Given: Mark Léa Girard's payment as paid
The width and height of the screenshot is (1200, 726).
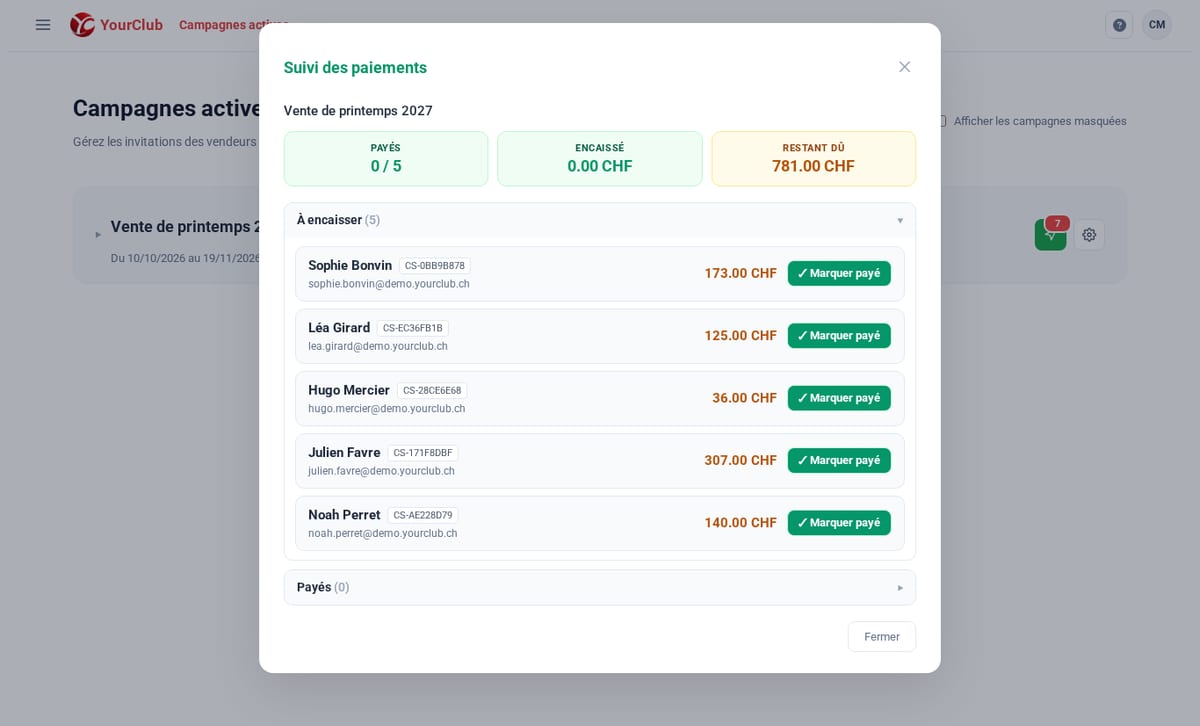Looking at the screenshot, I should pyautogui.click(x=839, y=335).
